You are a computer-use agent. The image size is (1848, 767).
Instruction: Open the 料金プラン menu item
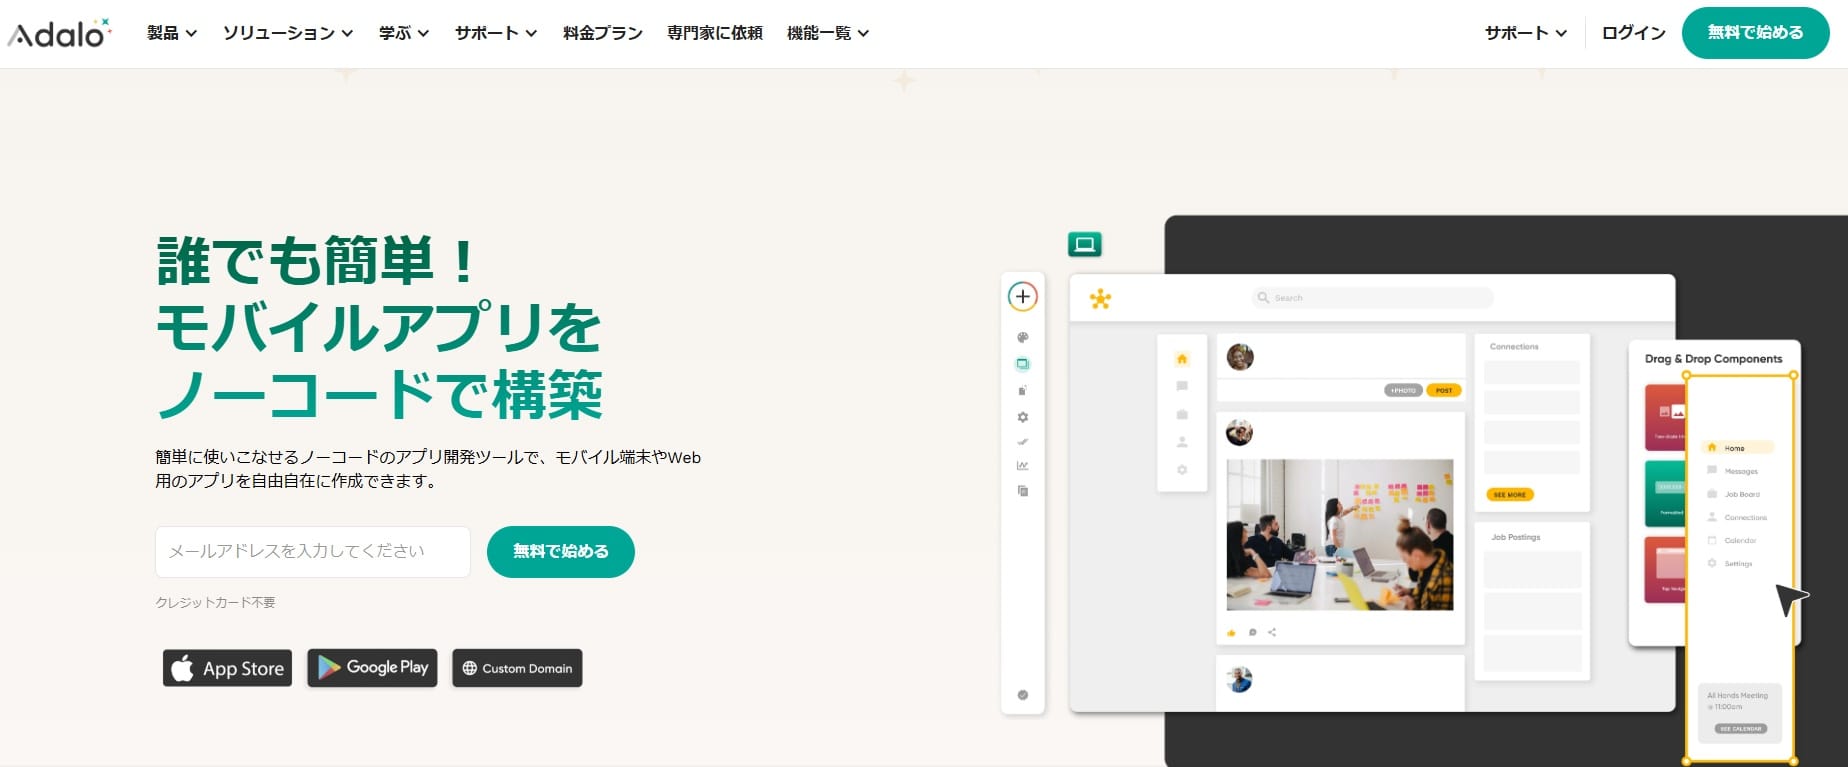click(x=602, y=33)
